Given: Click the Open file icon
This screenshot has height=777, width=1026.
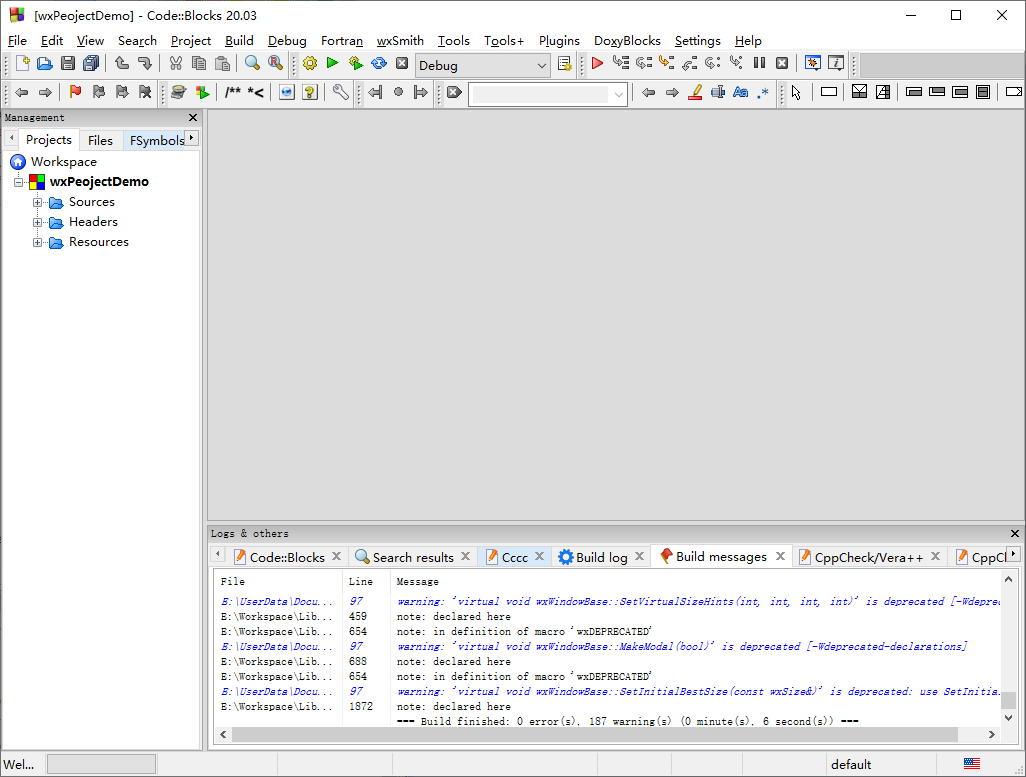Looking at the screenshot, I should (x=44, y=63).
